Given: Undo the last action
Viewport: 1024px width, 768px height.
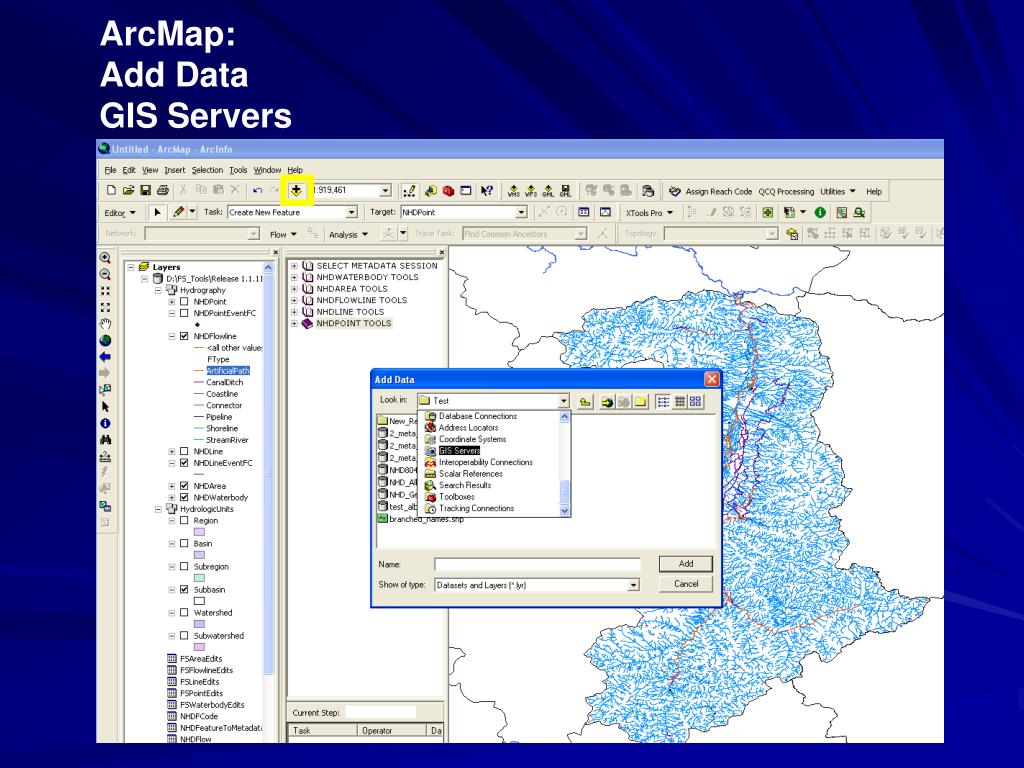Looking at the screenshot, I should point(257,190).
